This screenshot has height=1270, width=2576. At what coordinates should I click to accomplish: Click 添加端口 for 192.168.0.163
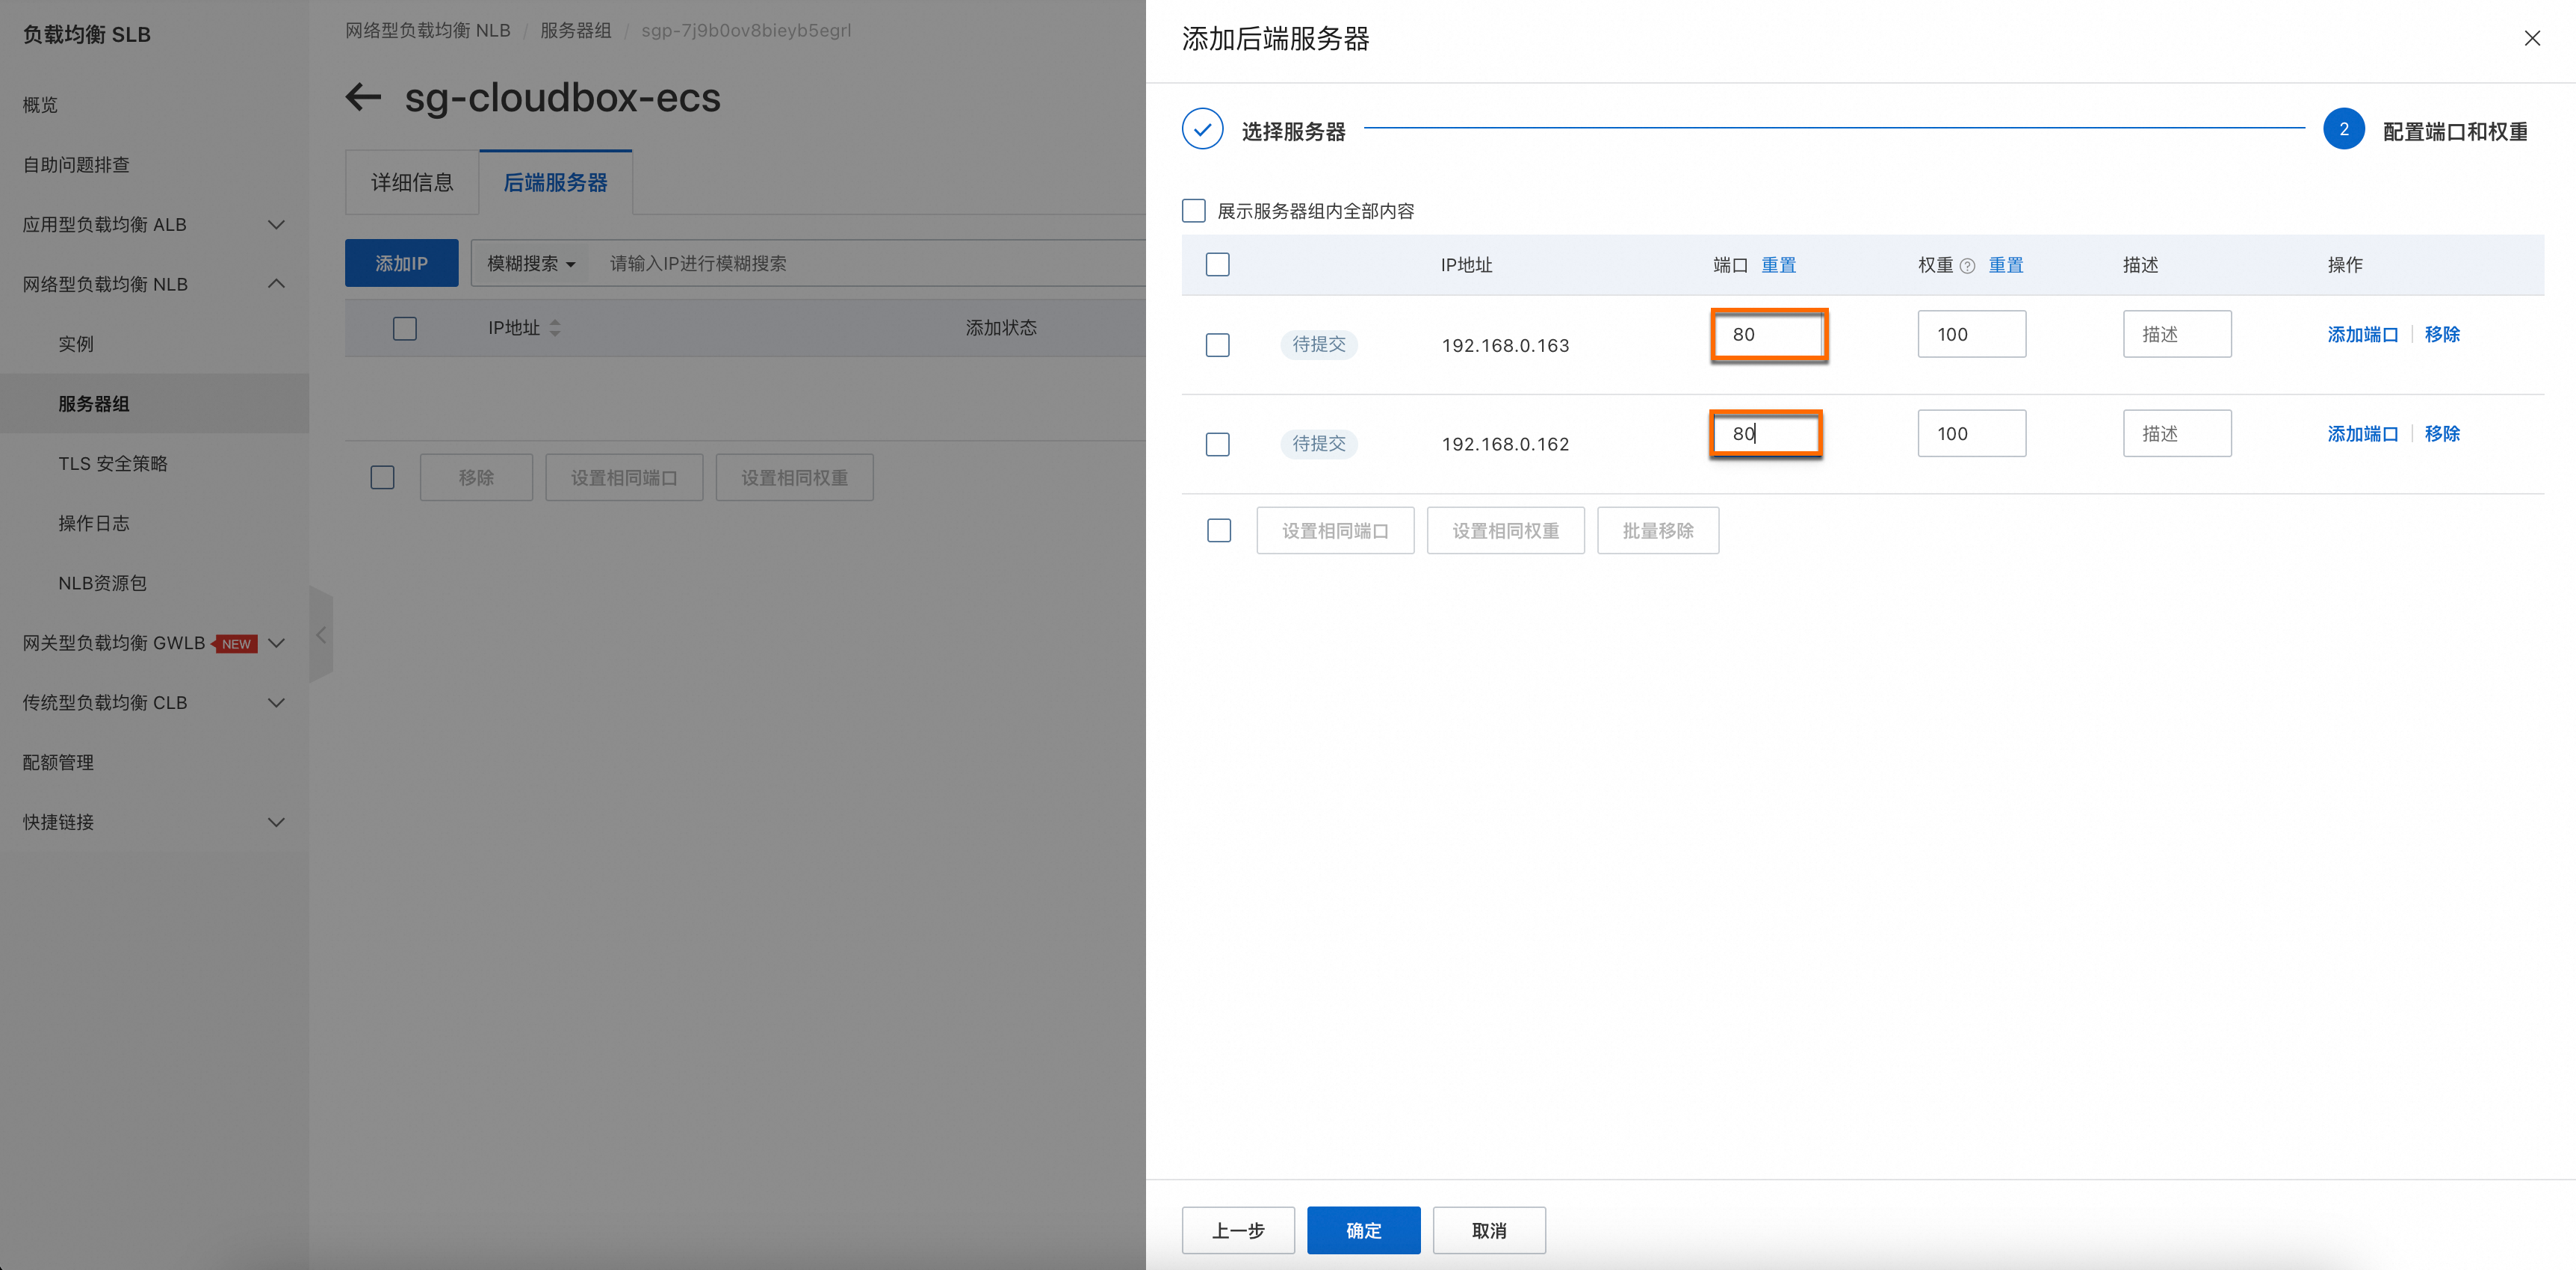2362,334
